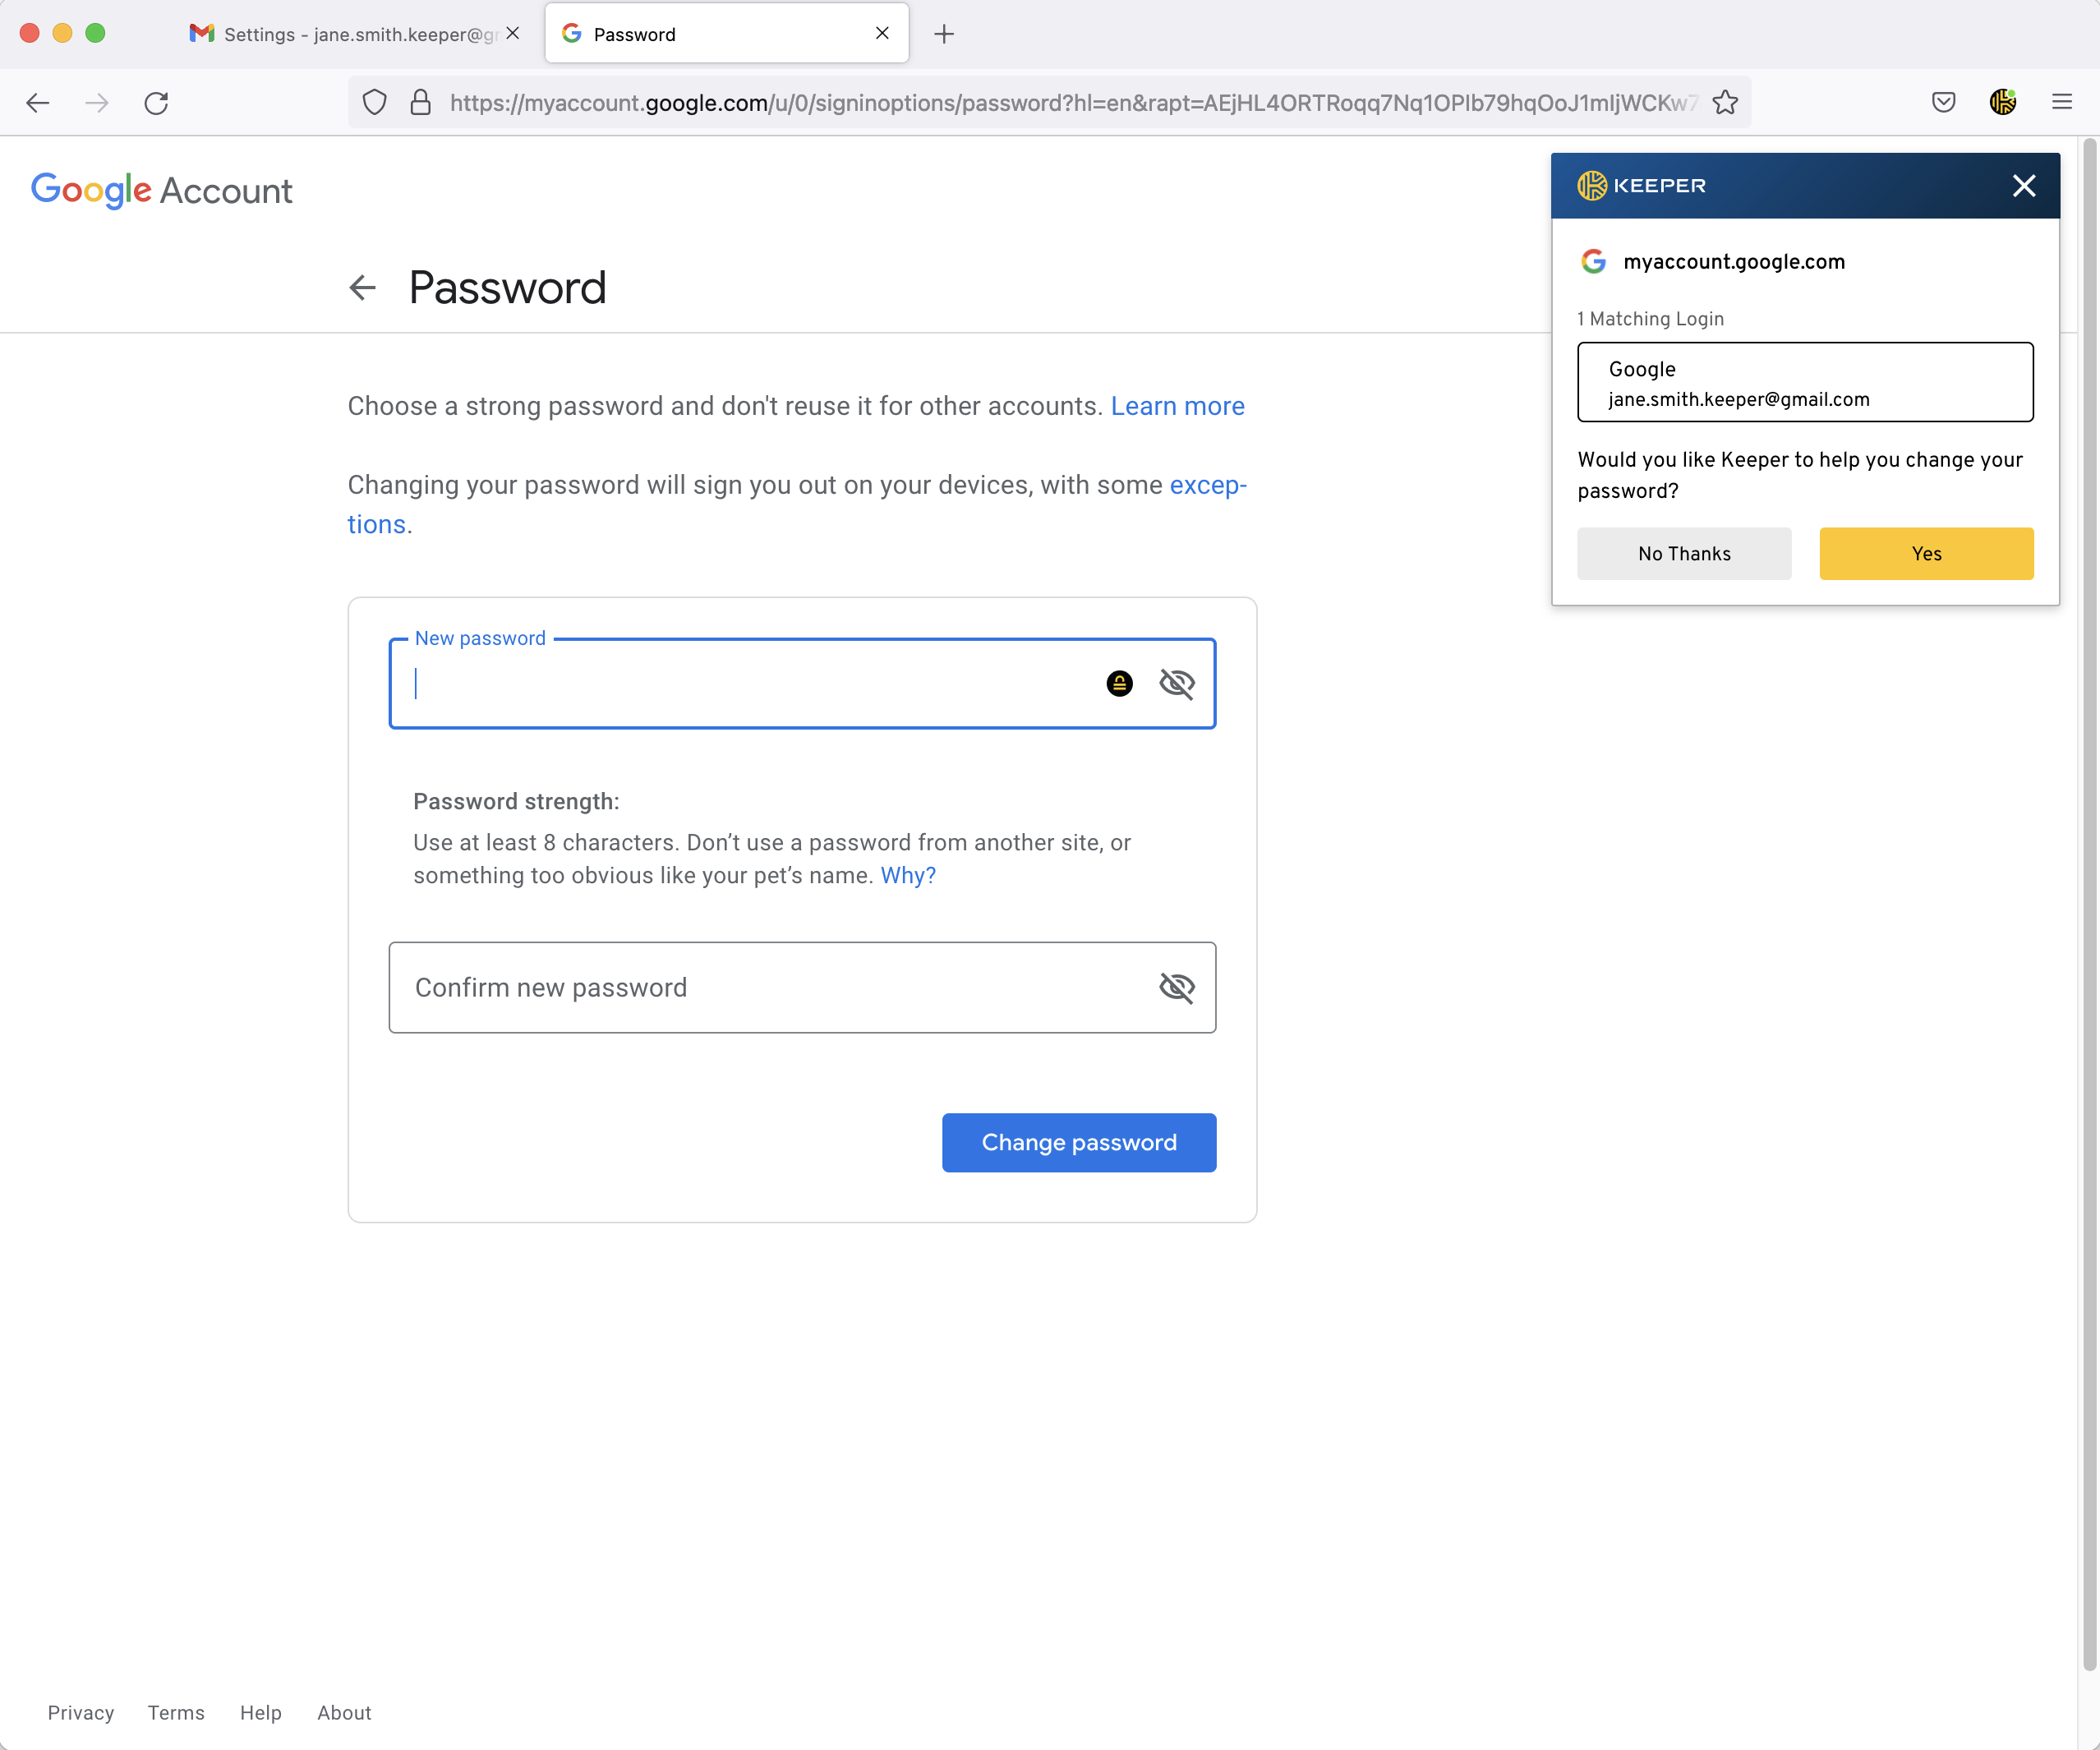Open a new browser tab
The image size is (2100, 1750).
944,34
